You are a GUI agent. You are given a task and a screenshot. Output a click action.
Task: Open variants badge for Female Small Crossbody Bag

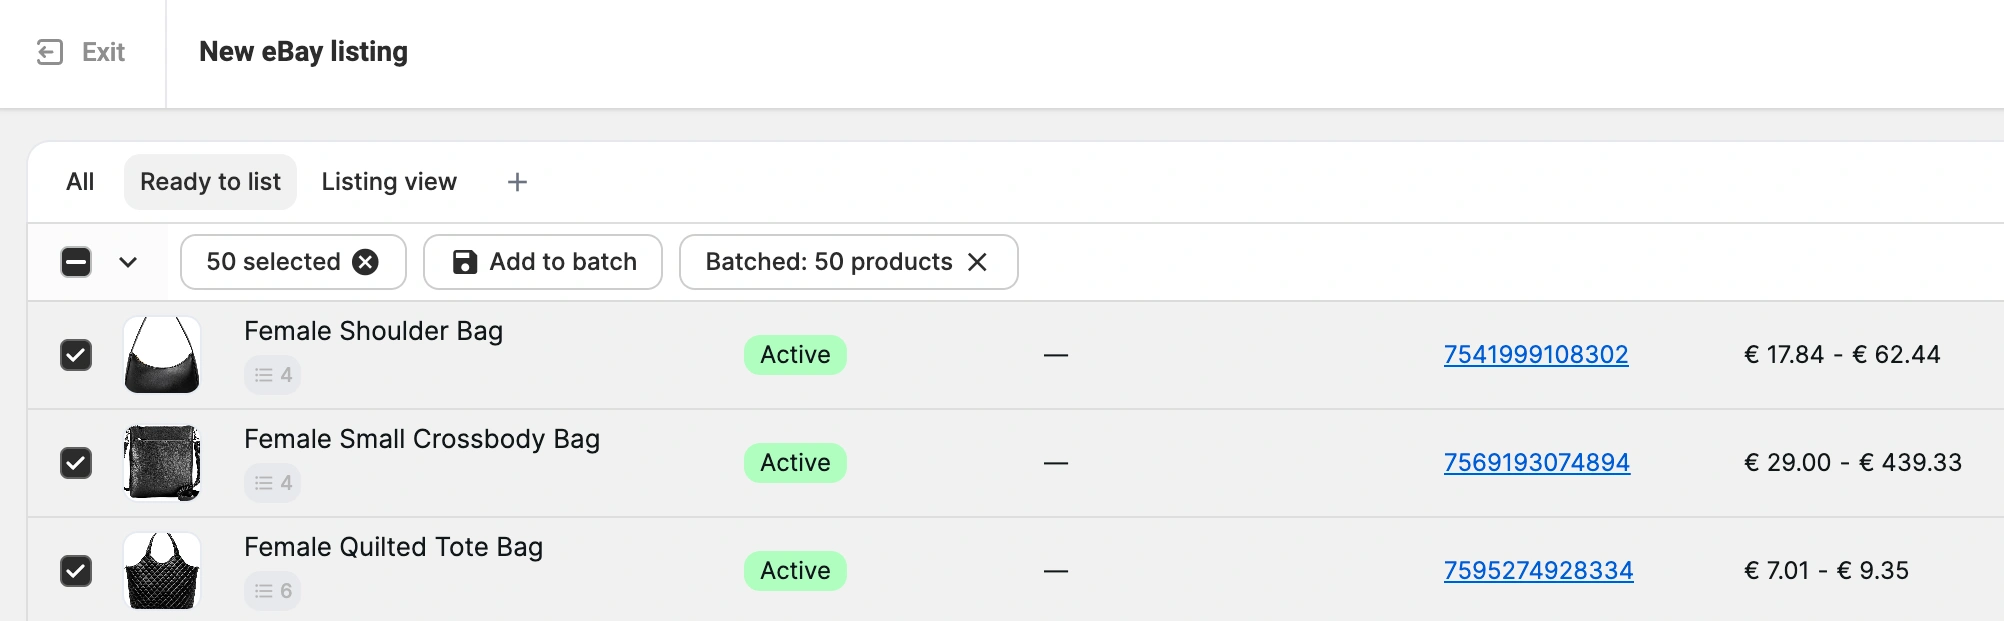tap(272, 483)
